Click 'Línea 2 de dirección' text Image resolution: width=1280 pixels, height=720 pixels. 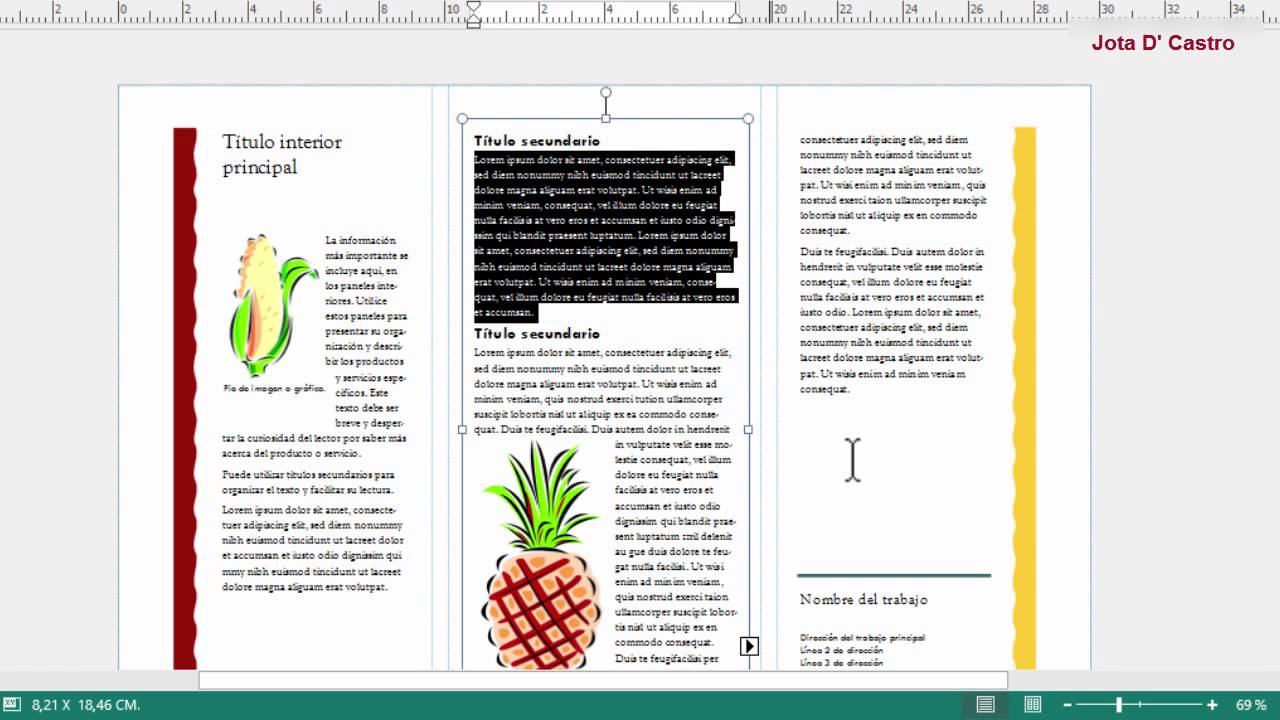841,649
